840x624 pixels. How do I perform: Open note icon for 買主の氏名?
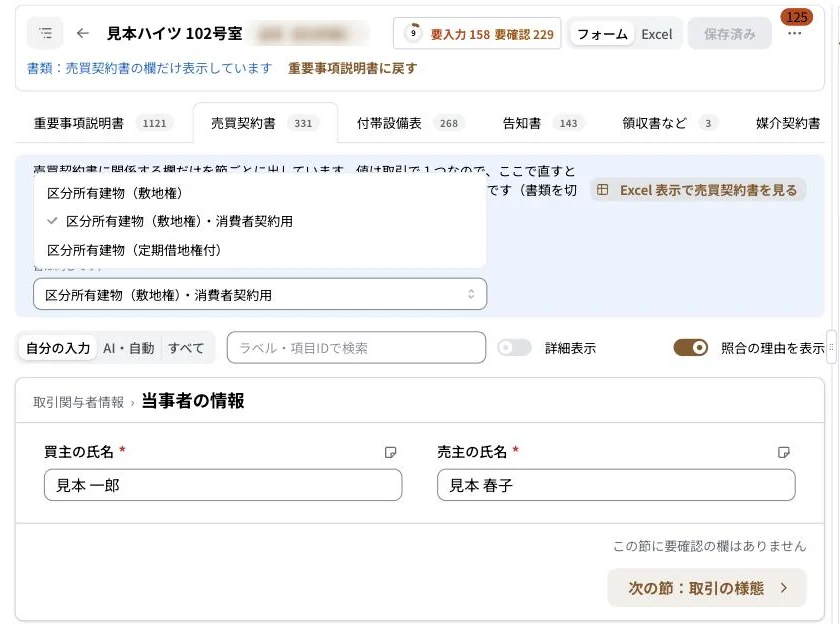pyautogui.click(x=391, y=453)
